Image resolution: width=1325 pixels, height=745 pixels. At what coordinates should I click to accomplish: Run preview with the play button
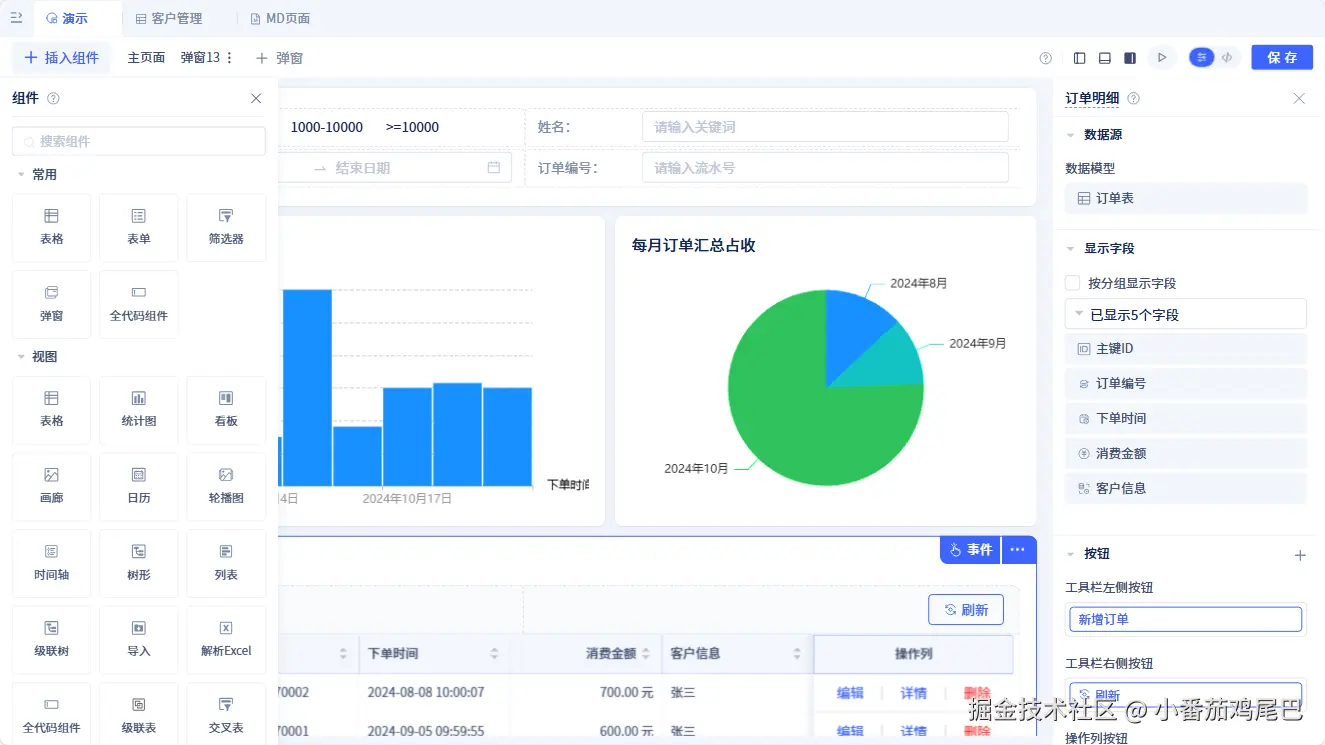tap(1162, 58)
